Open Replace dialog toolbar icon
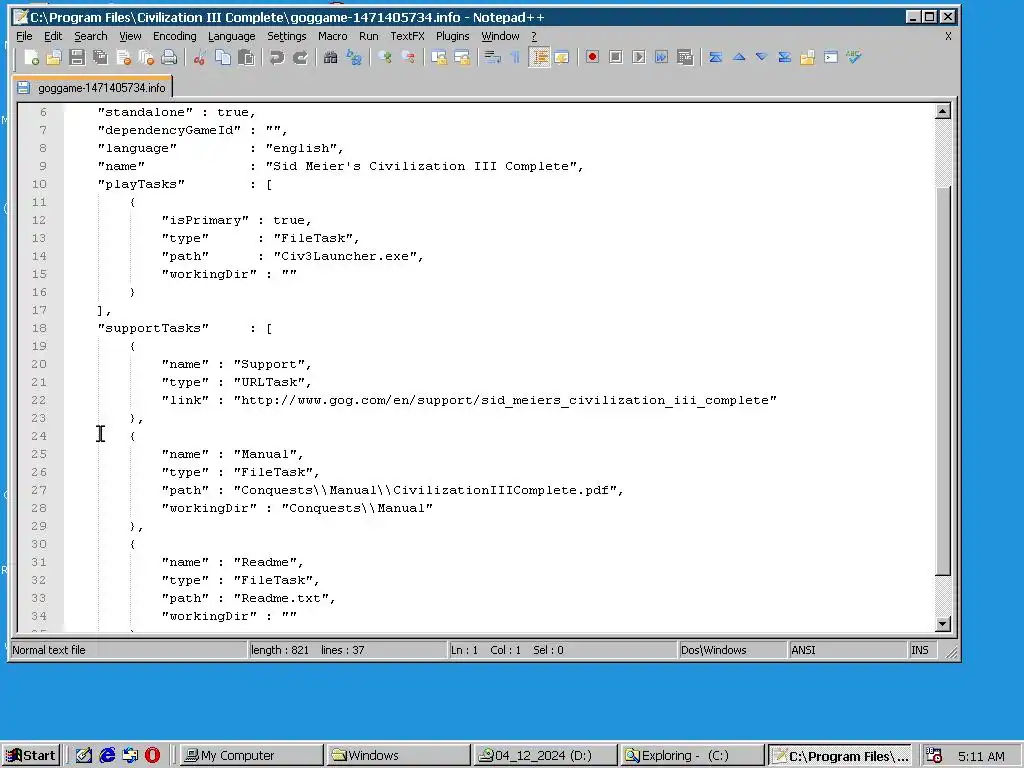This screenshot has height=768, width=1024. (x=354, y=57)
